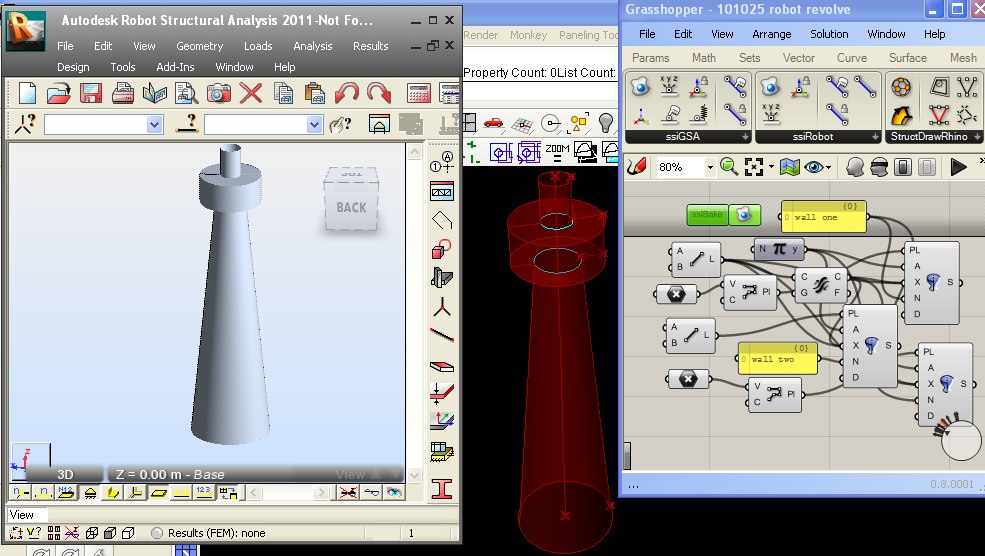Open Geometry menu in Robot

(x=199, y=46)
